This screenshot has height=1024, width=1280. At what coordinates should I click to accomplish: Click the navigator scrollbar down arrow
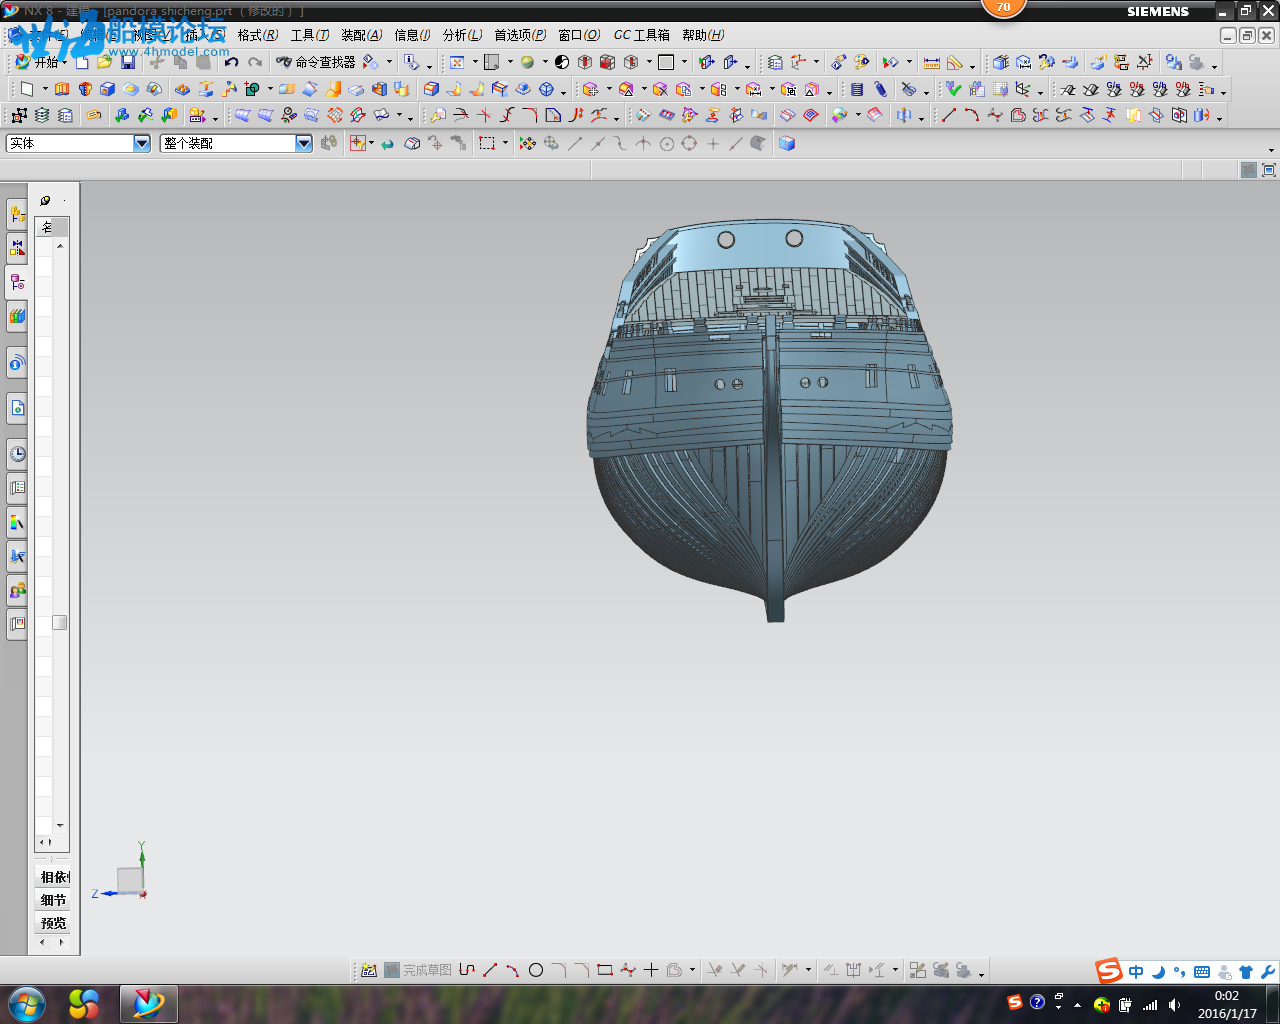click(x=60, y=826)
